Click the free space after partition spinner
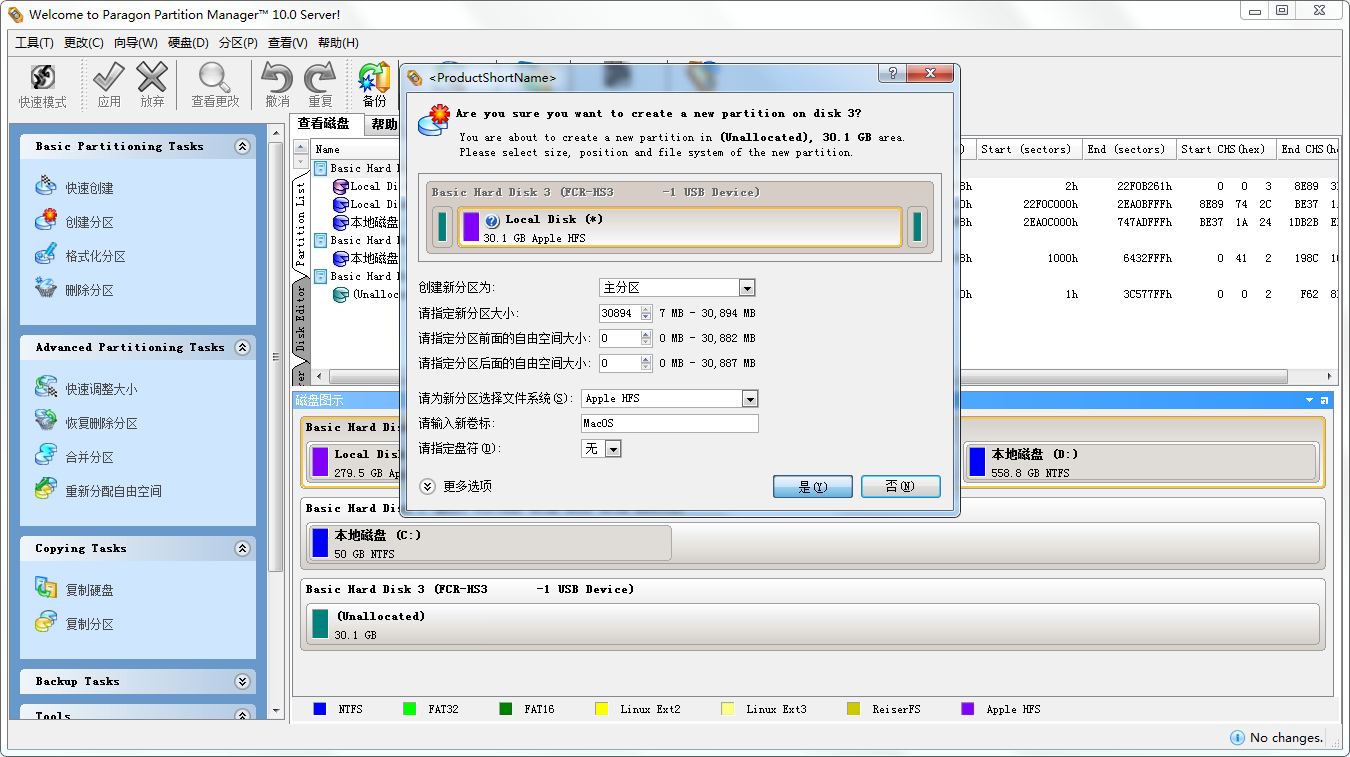This screenshot has height=757, width=1350. 646,363
